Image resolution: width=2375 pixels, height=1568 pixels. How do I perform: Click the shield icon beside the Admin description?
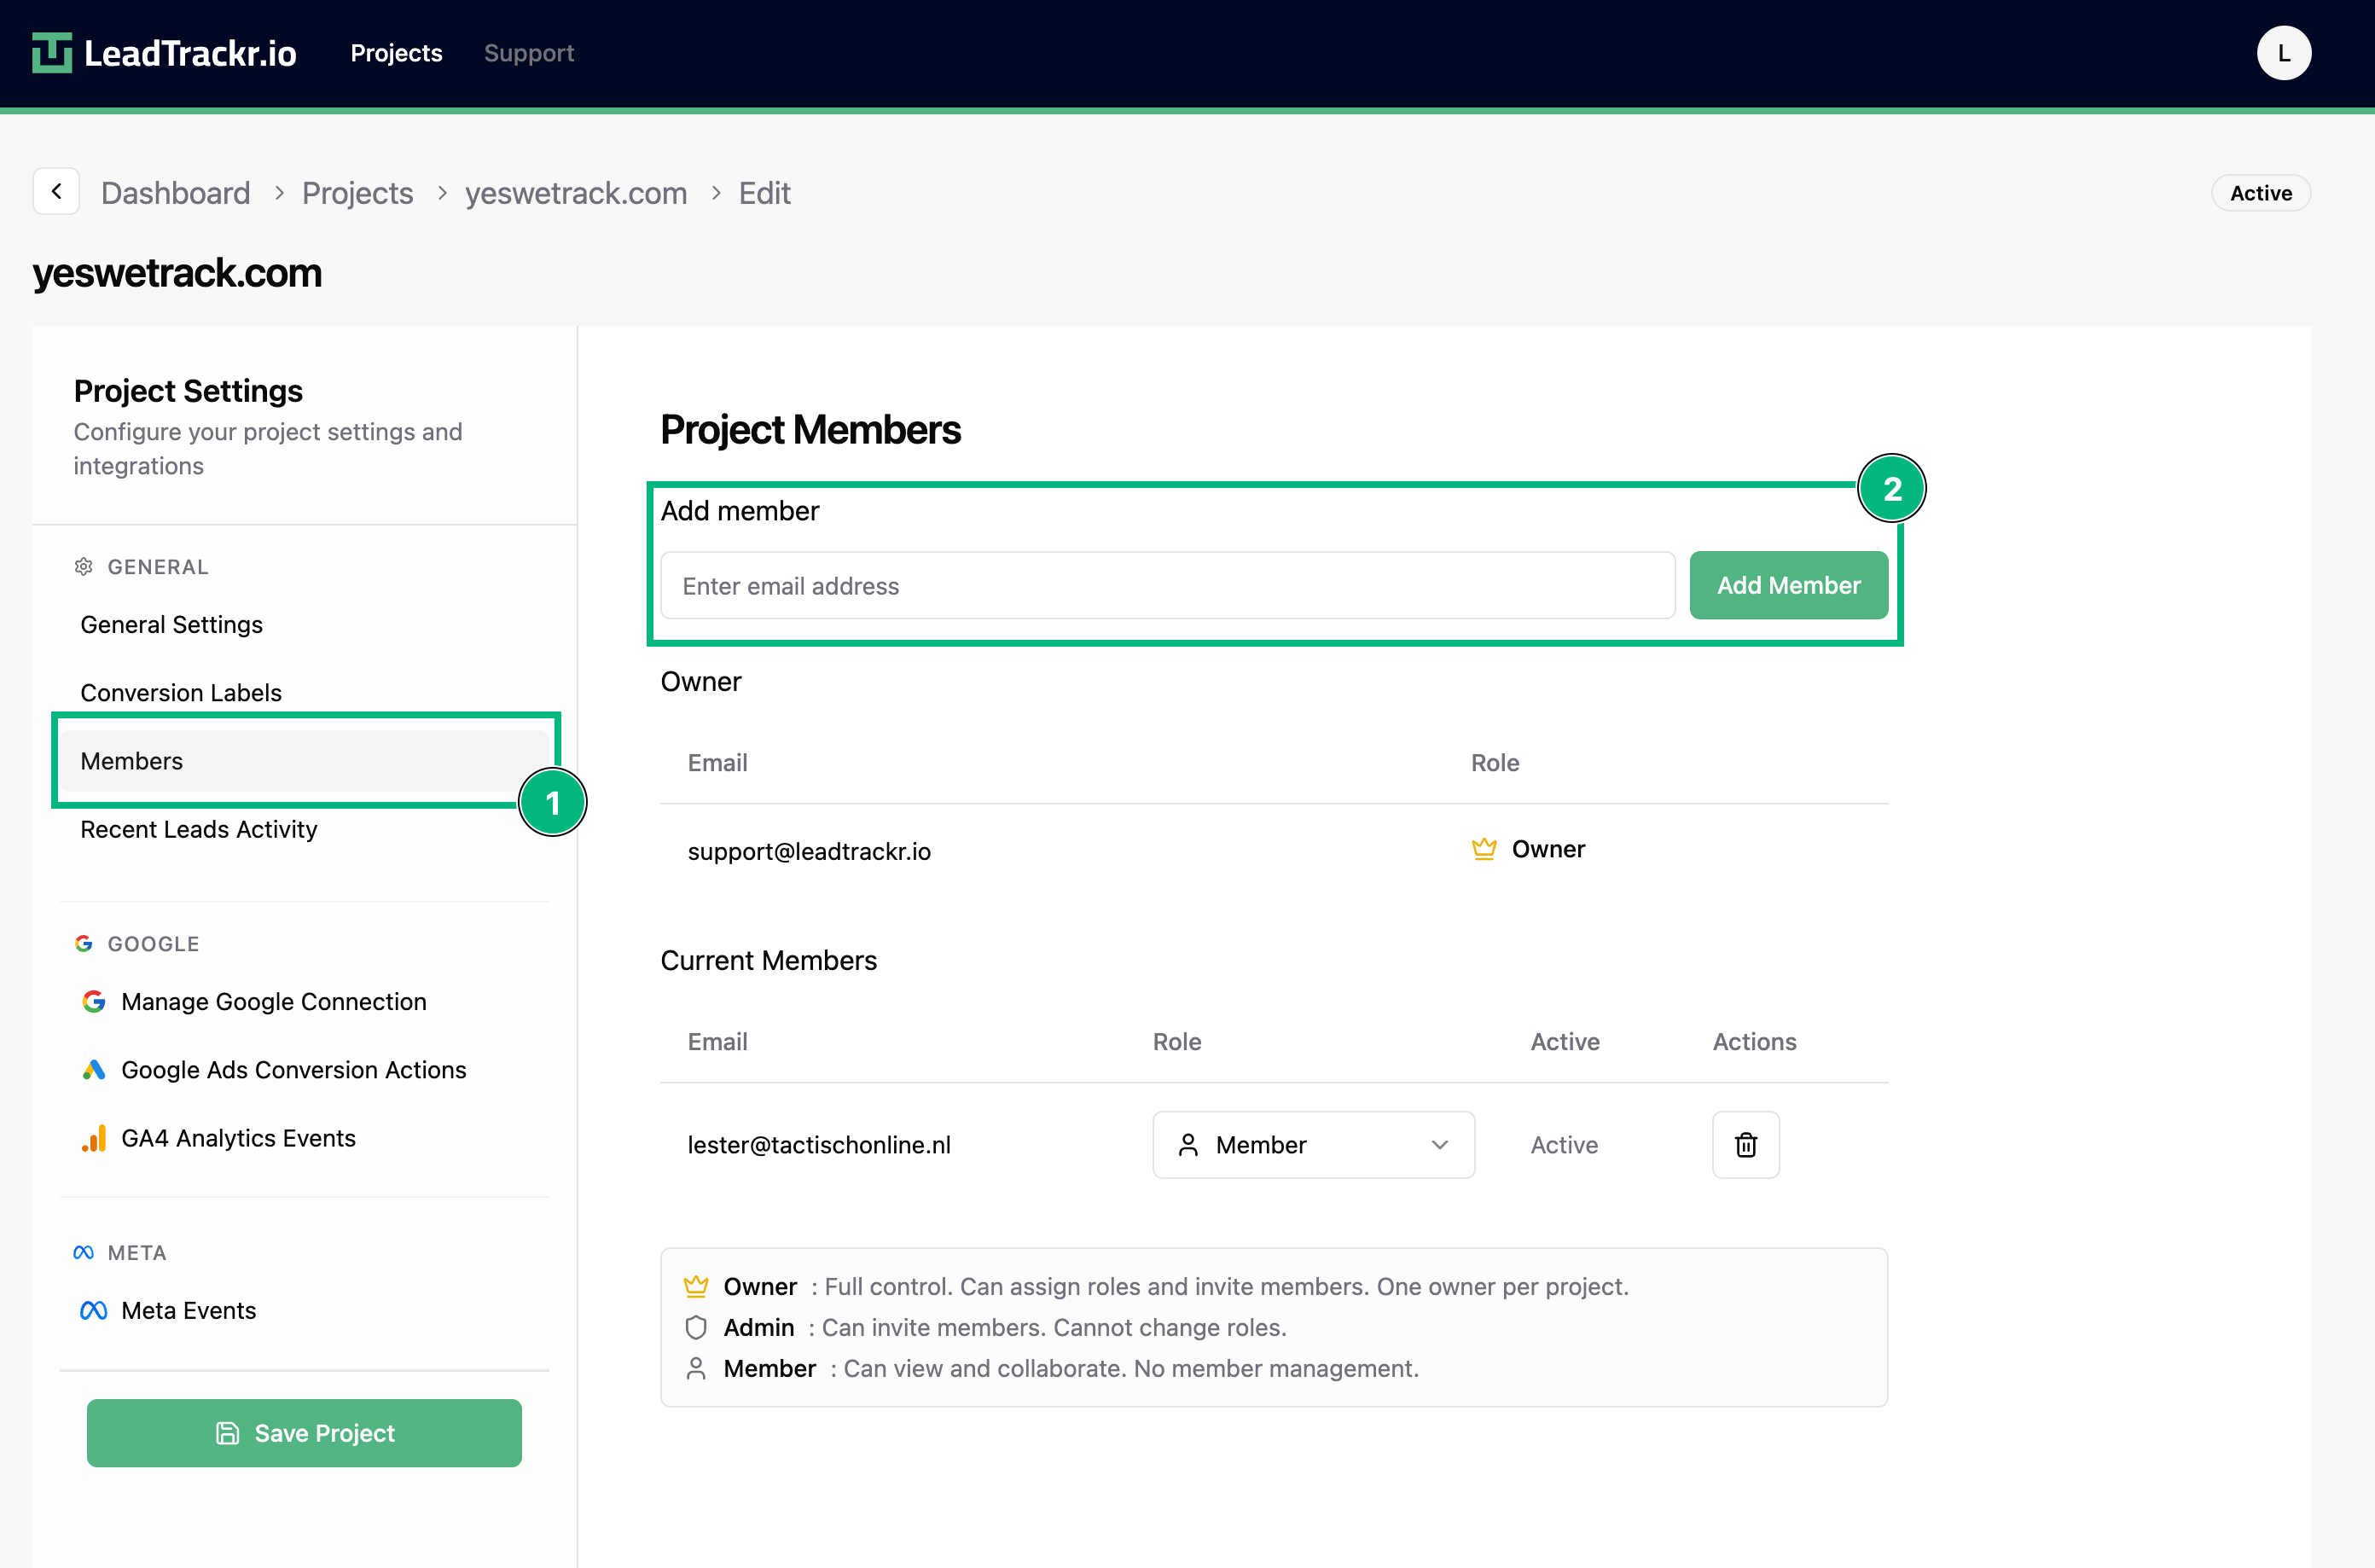pyautogui.click(x=696, y=1327)
